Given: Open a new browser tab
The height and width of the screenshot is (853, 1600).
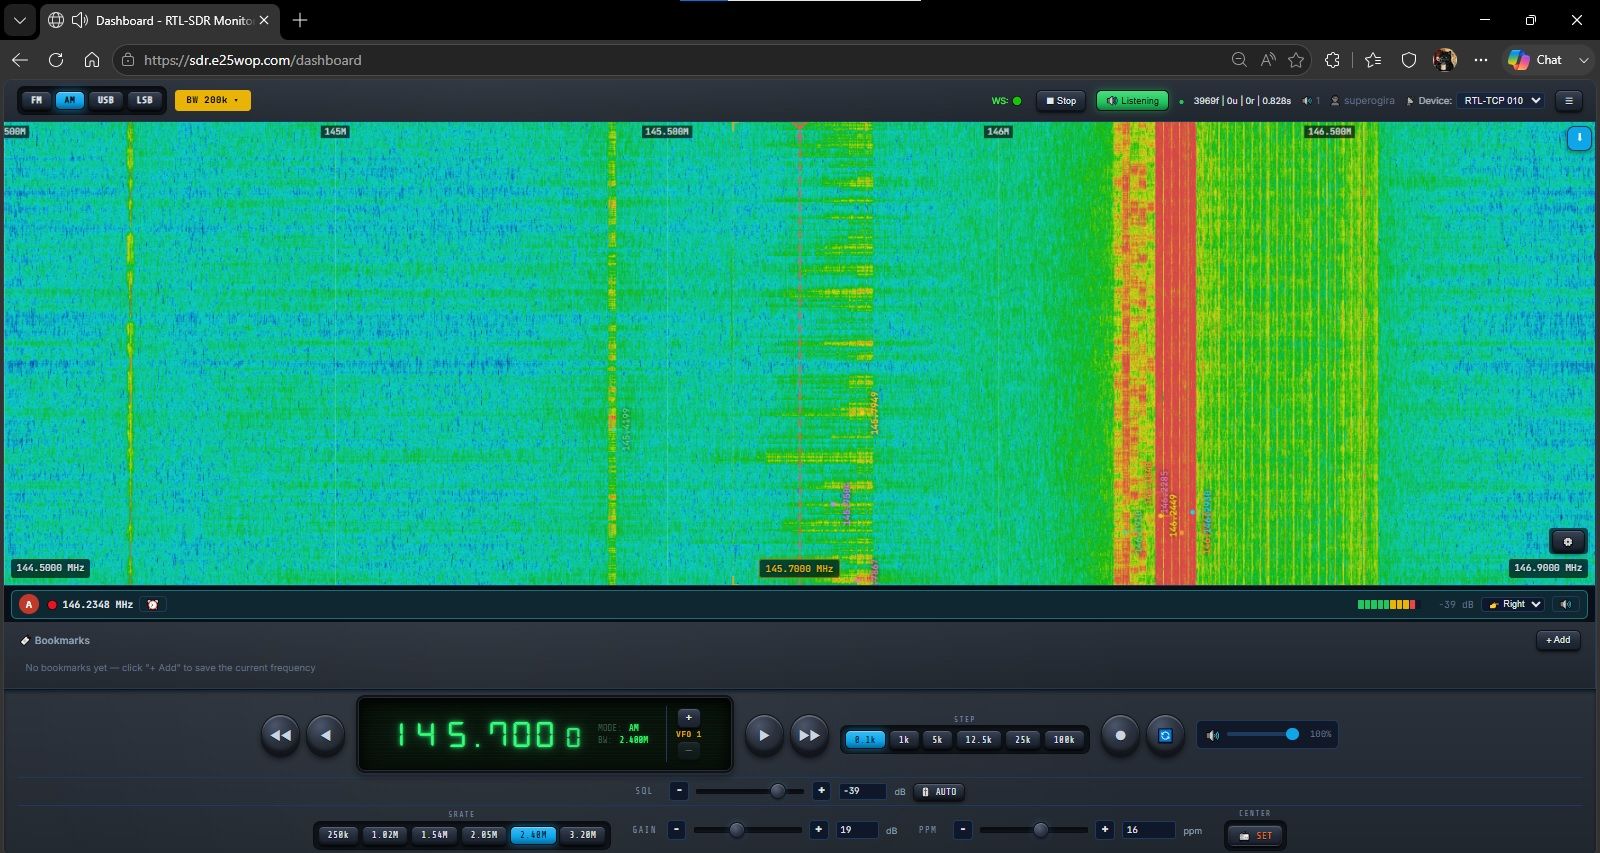Looking at the screenshot, I should (x=300, y=20).
